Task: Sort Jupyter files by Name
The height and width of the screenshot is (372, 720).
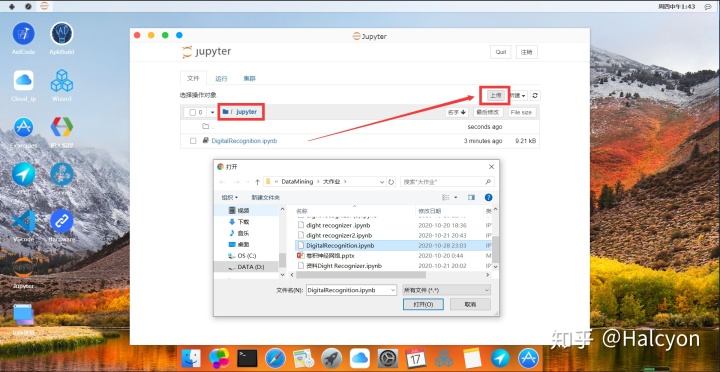Action: coord(456,113)
